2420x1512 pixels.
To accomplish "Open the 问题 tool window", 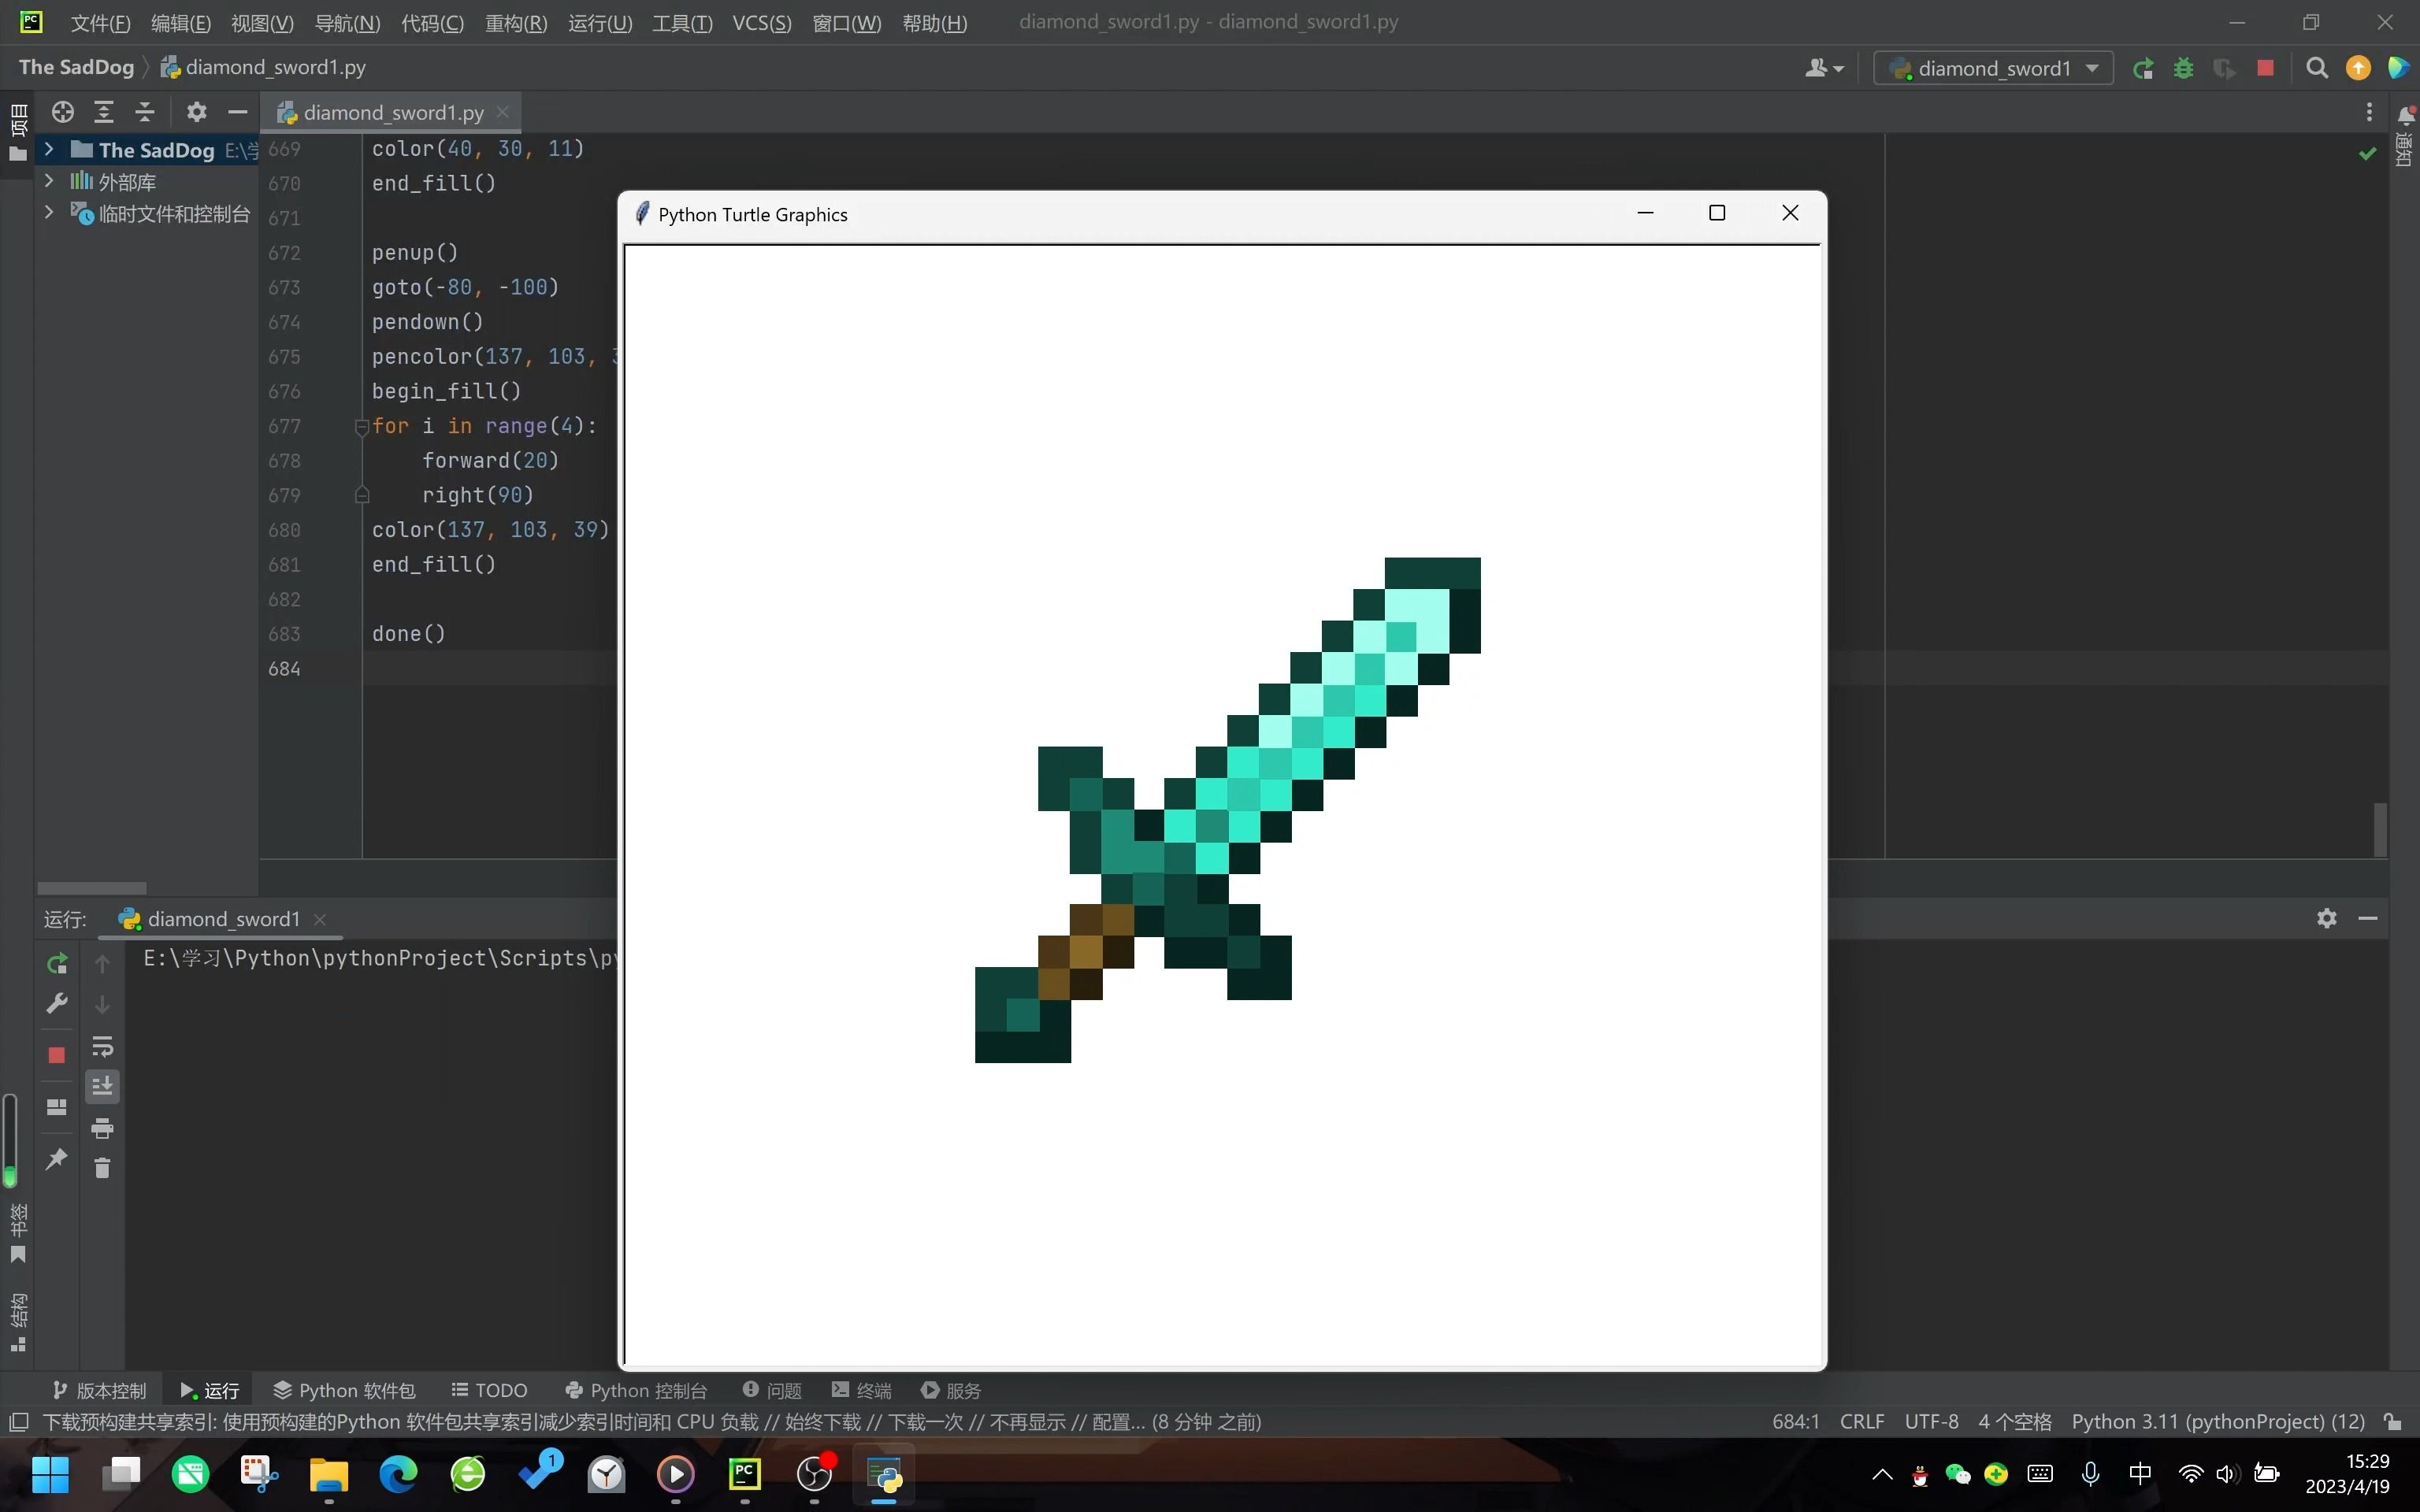I will (772, 1390).
